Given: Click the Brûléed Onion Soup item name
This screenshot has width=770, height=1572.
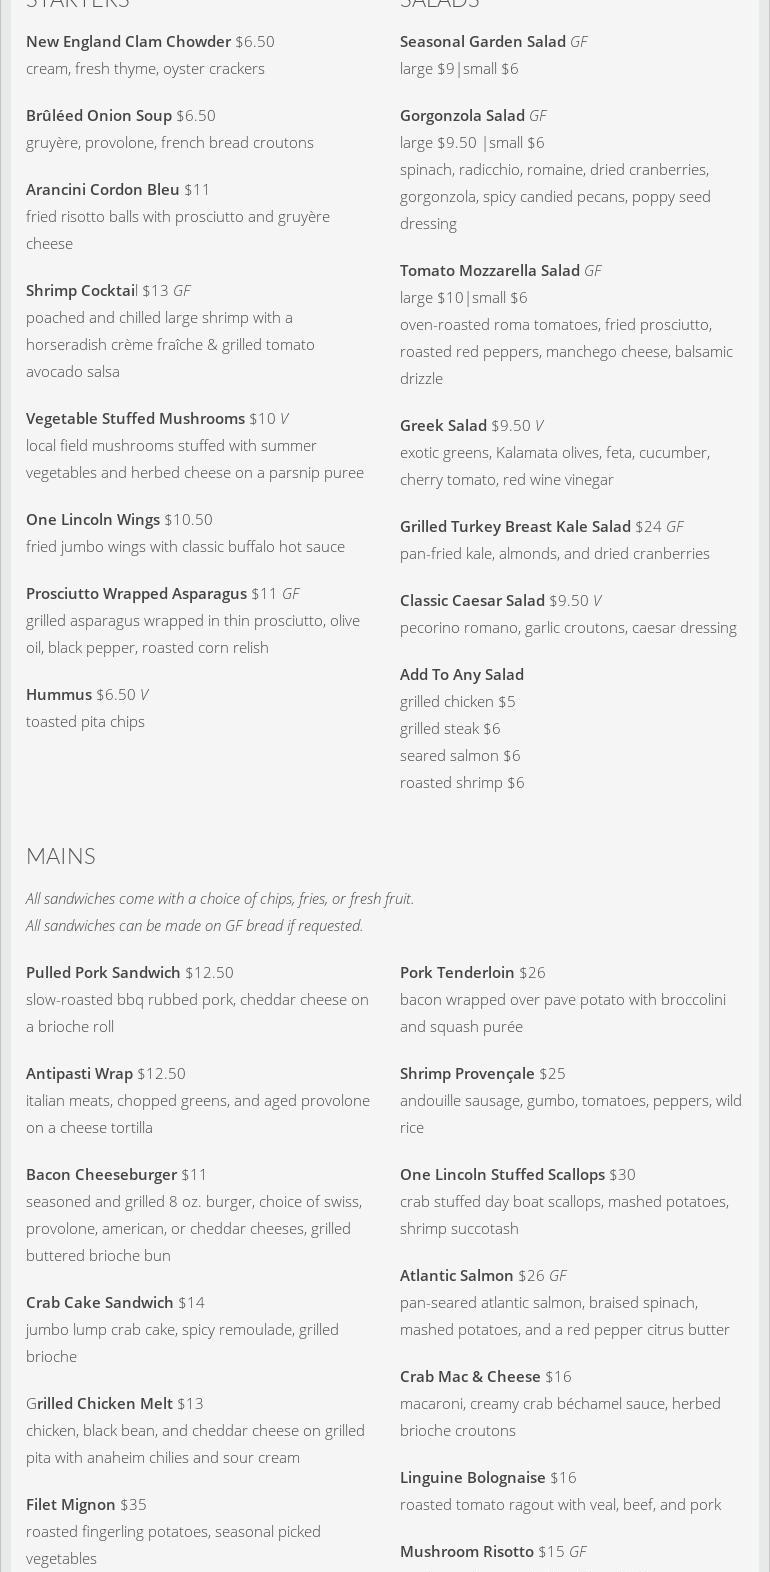Looking at the screenshot, I should [x=99, y=115].
